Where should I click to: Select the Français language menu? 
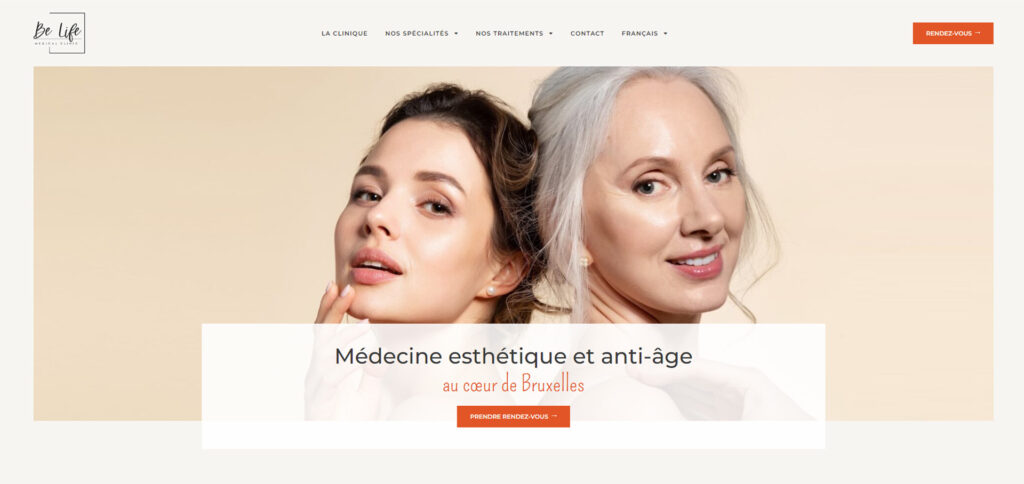pos(639,33)
